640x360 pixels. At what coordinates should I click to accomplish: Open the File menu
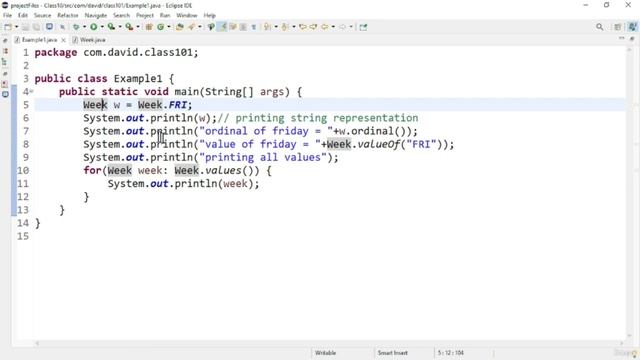tap(7, 15)
